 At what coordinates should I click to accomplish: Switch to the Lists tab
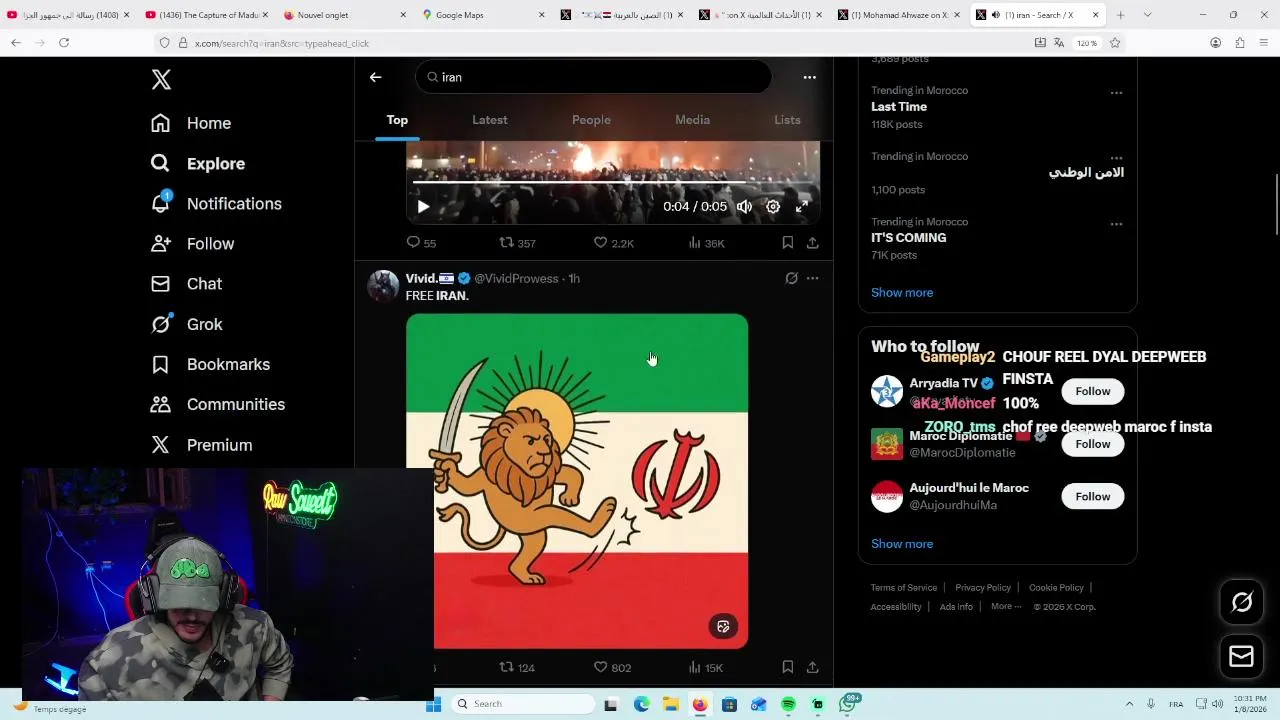tap(787, 120)
